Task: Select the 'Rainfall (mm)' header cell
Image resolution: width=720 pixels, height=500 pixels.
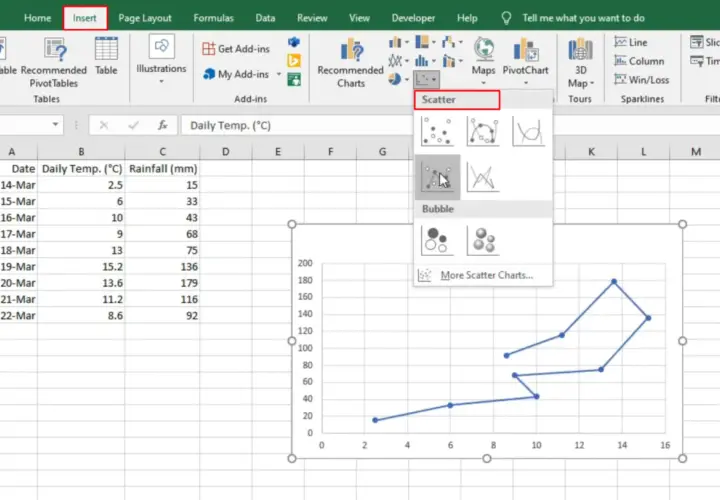Action: (x=163, y=169)
